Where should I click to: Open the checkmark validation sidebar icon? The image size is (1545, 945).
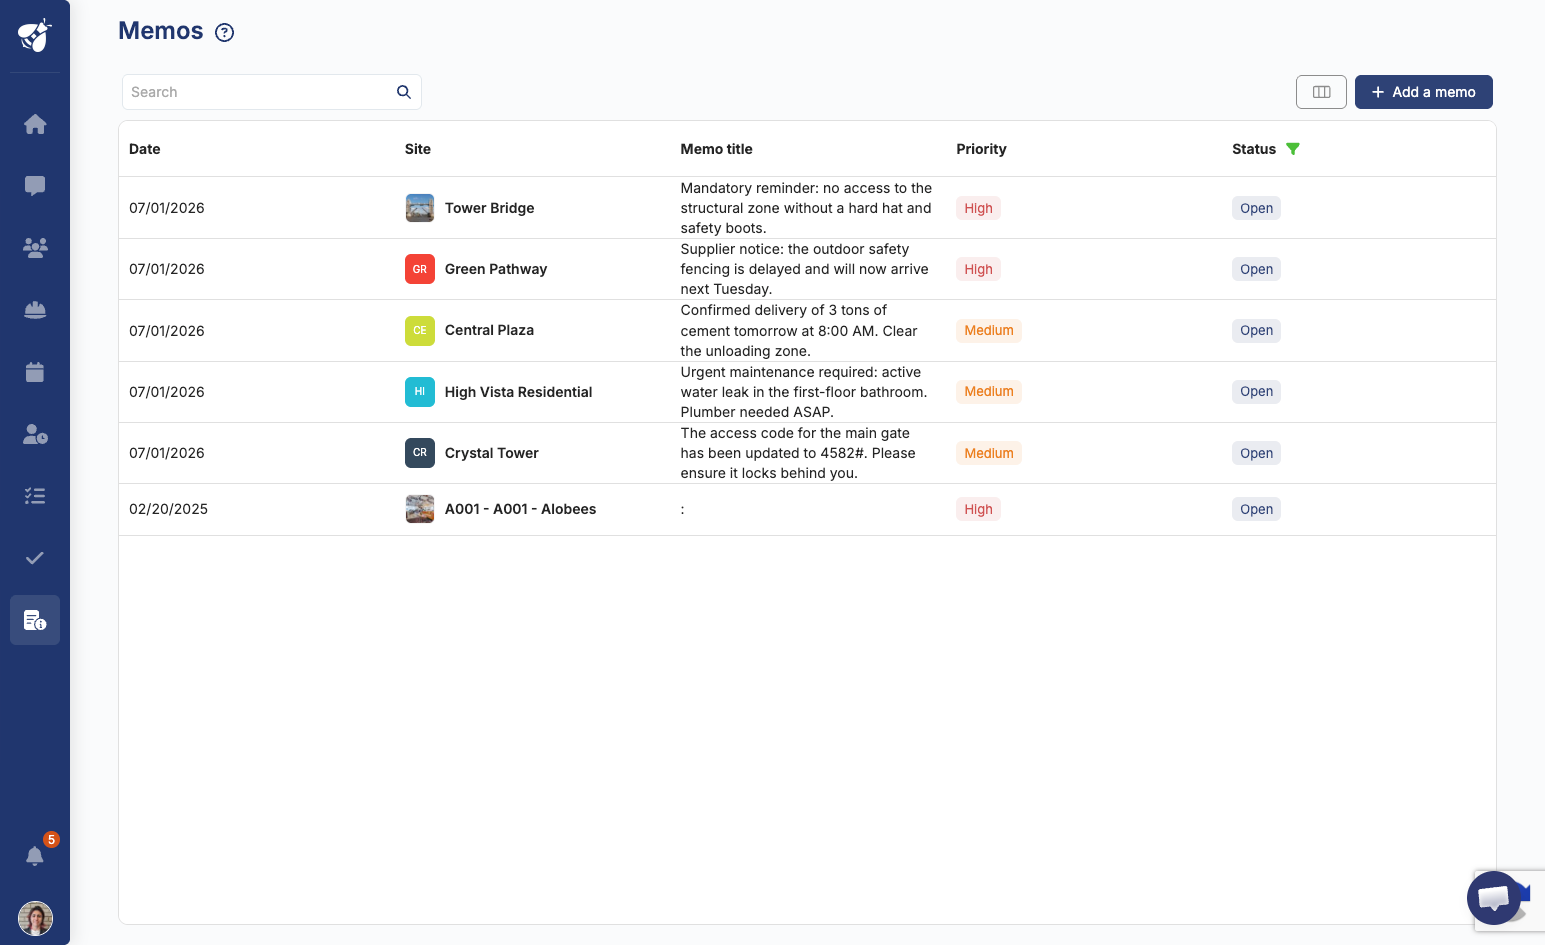pos(35,558)
